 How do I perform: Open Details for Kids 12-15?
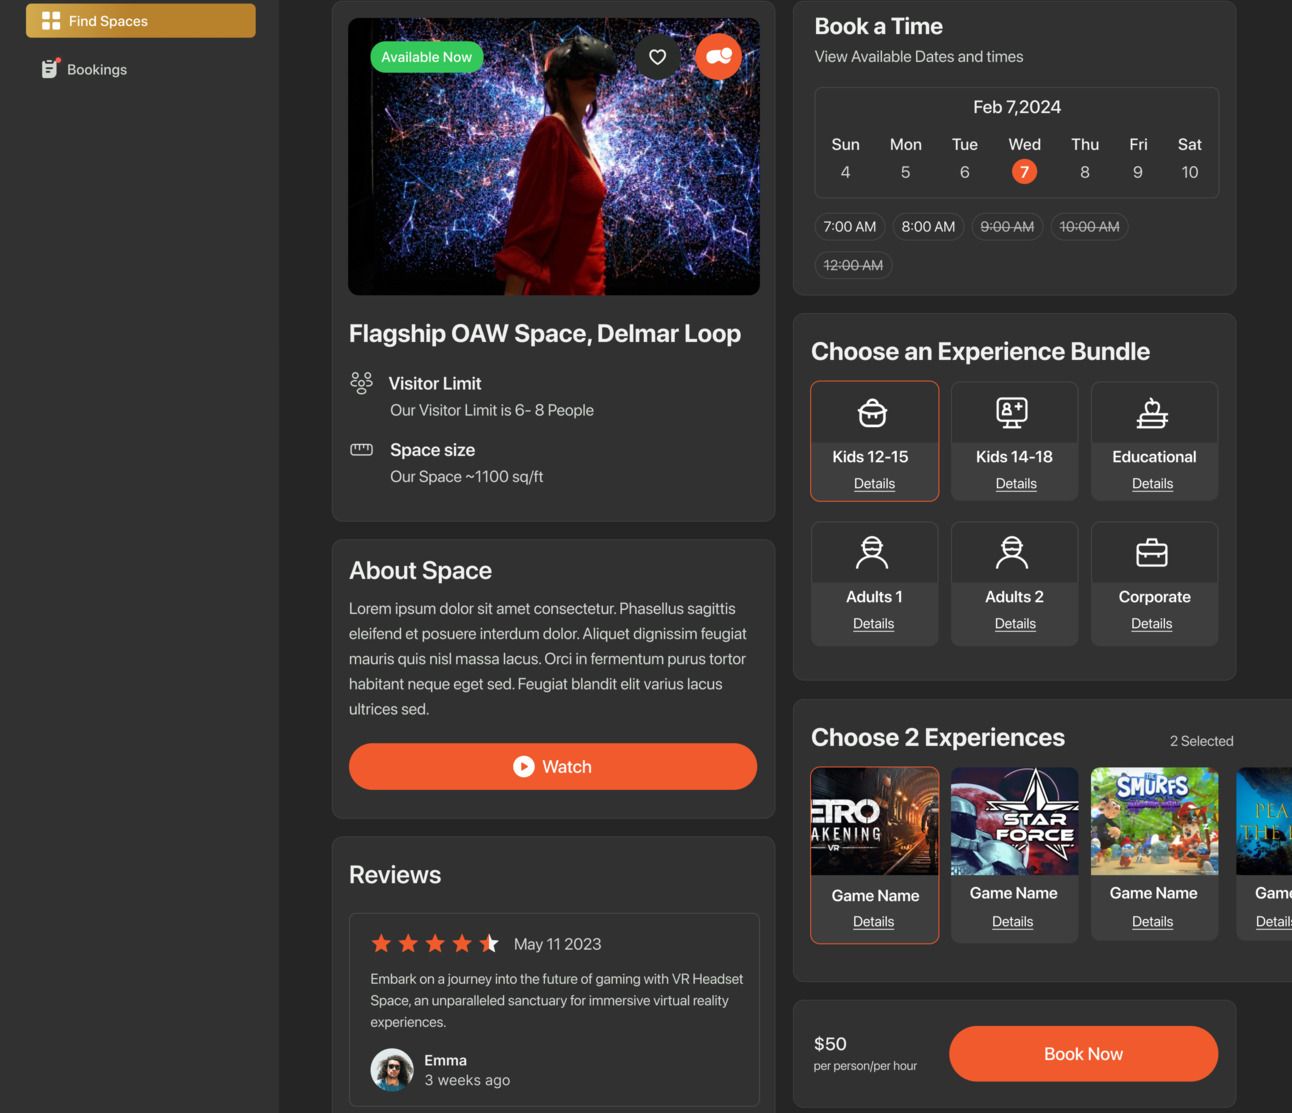874,484
